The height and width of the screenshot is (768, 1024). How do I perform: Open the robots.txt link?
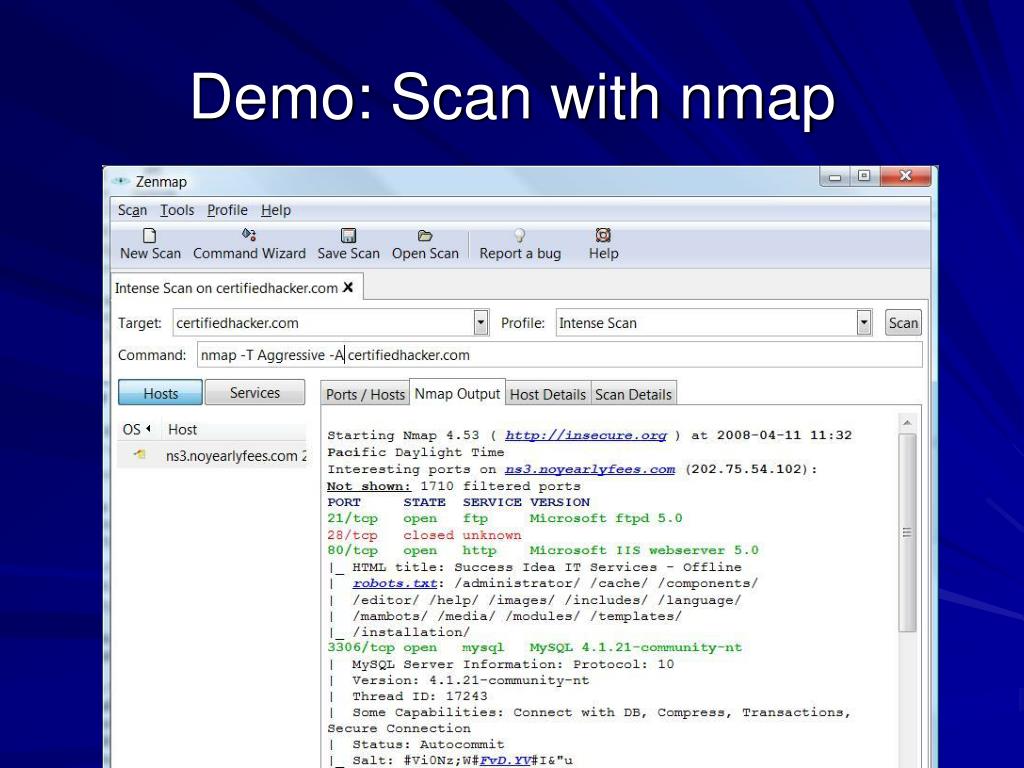pyautogui.click(x=394, y=584)
